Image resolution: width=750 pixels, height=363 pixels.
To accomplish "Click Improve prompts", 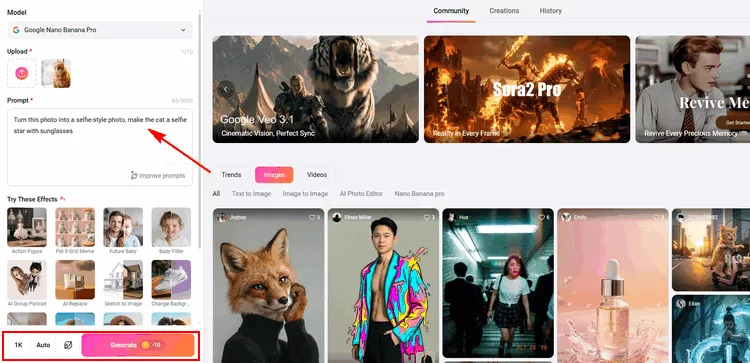I will [x=158, y=176].
